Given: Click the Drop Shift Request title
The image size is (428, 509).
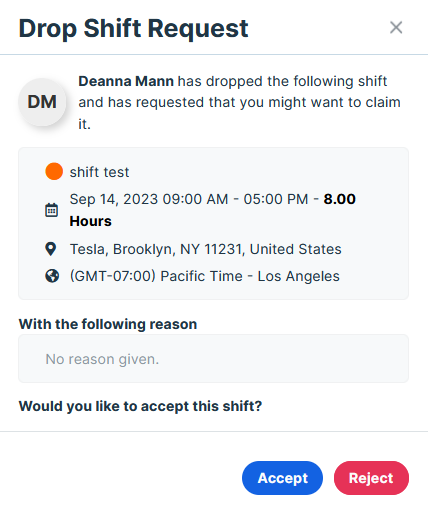Looking at the screenshot, I should click(133, 28).
